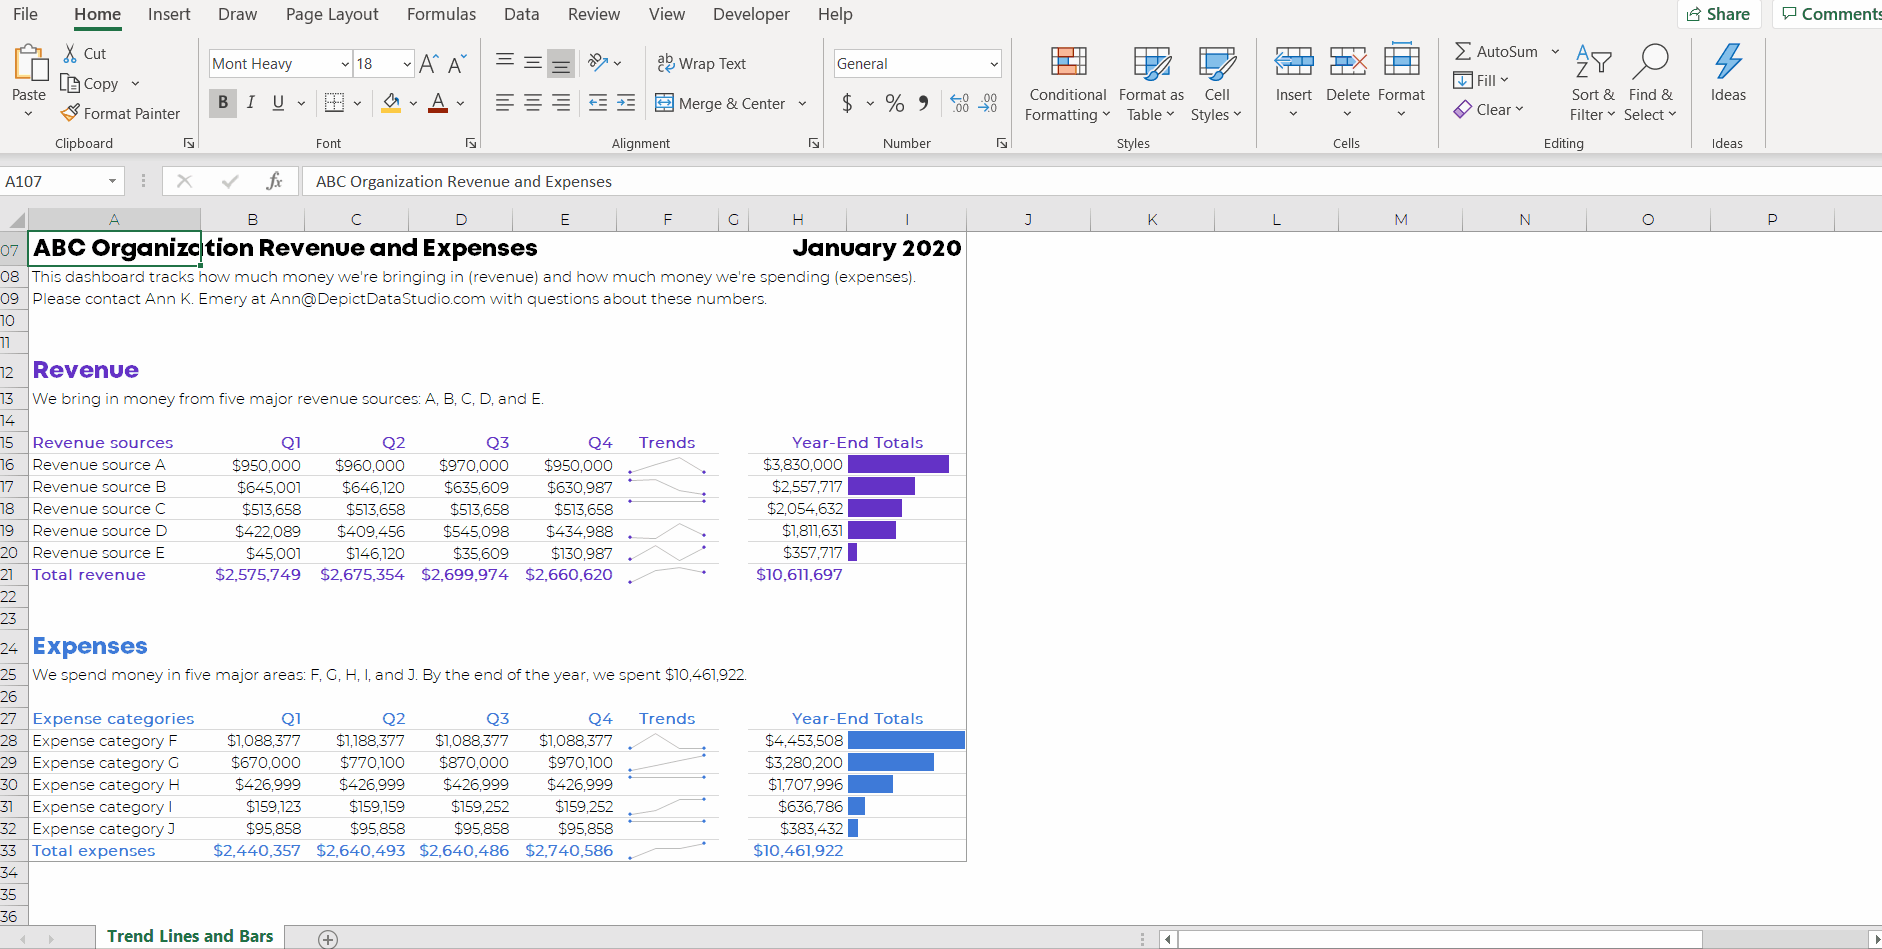Increase indent of cell content

pos(626,103)
